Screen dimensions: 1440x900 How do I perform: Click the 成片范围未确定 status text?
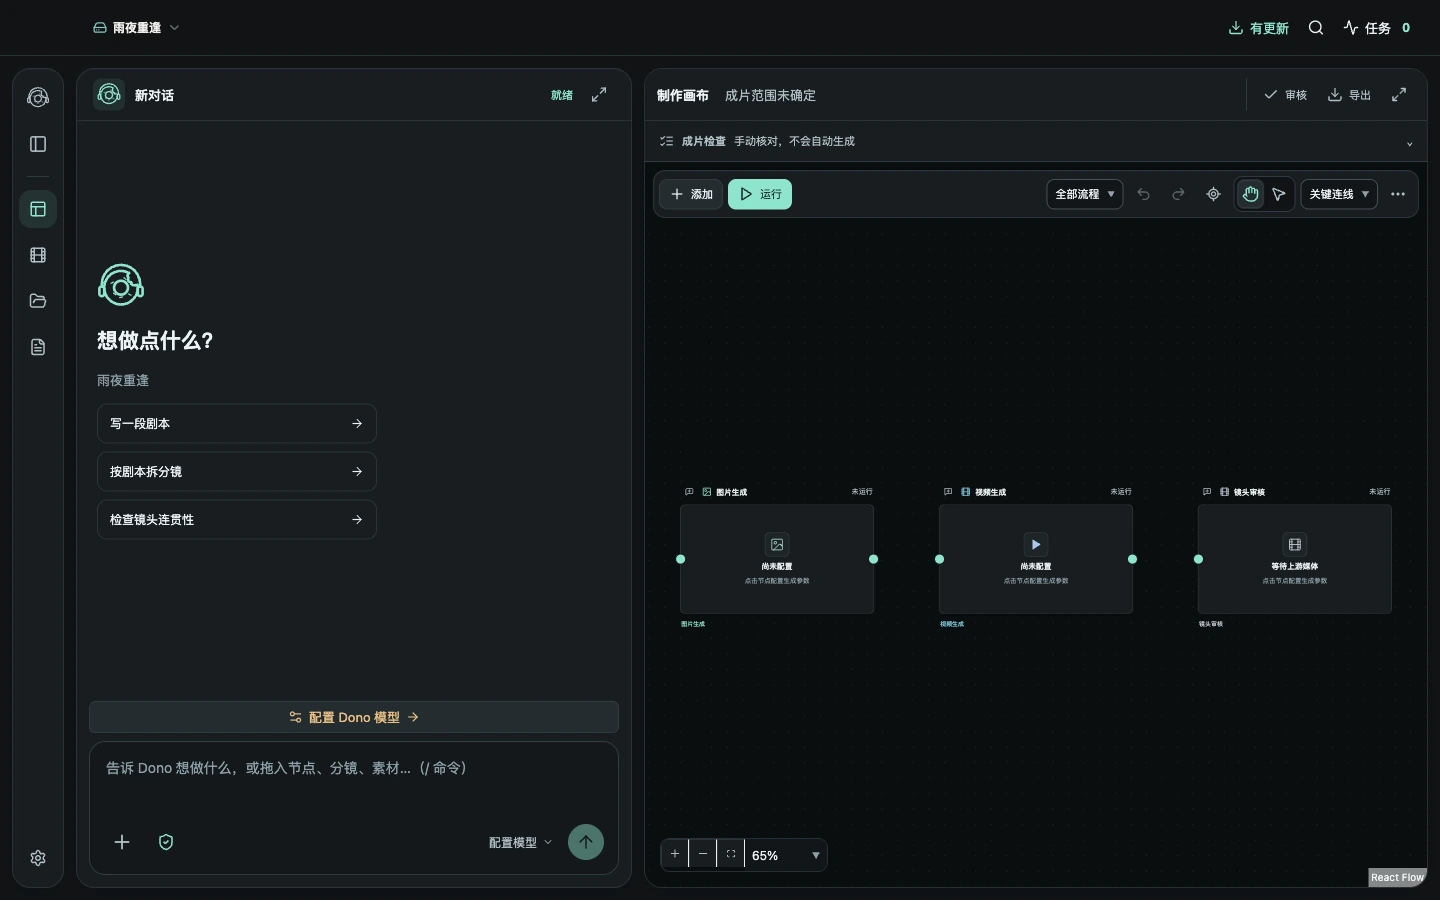pyautogui.click(x=770, y=95)
